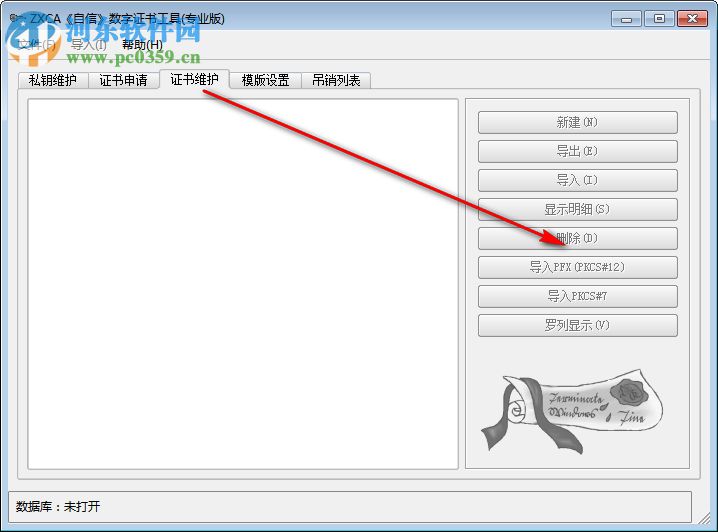Screen dimensions: 718x532
Task: Click the 罗列显示(V) button
Action: click(x=577, y=326)
